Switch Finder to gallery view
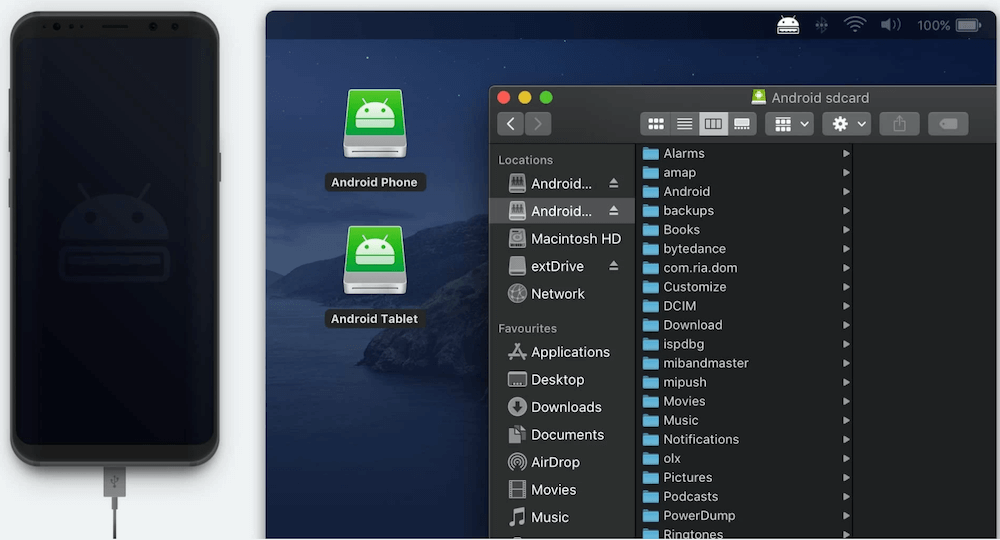 [742, 124]
